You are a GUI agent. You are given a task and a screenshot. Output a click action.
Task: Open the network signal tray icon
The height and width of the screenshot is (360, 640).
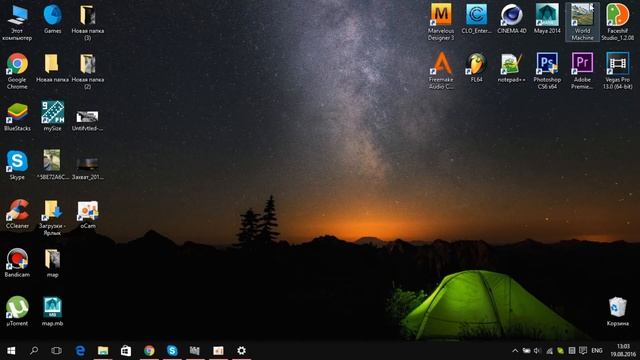coord(549,351)
